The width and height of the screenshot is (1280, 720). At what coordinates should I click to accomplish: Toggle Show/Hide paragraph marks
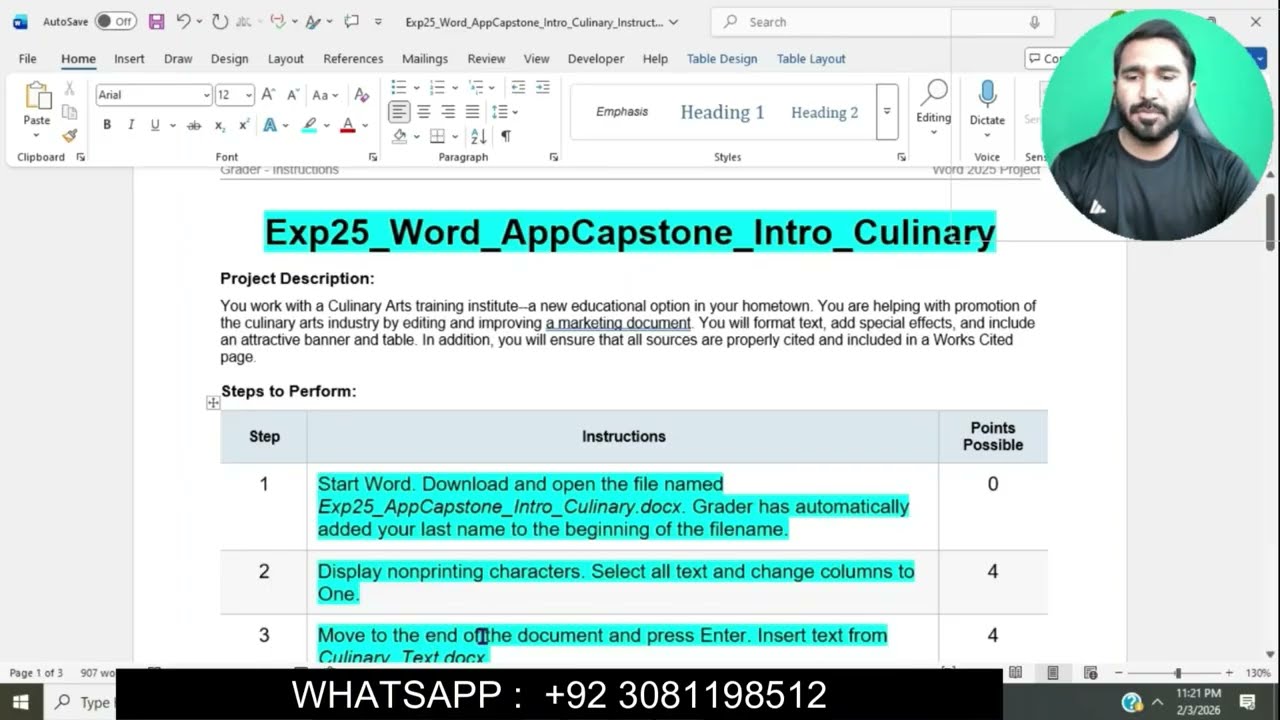pyautogui.click(x=506, y=136)
